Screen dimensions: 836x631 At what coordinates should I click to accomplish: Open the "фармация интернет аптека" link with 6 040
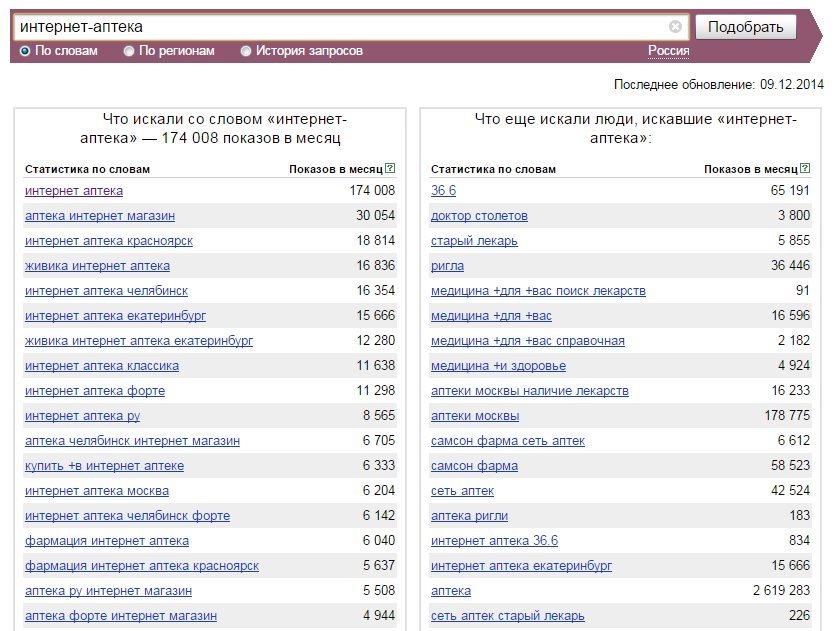pos(107,541)
